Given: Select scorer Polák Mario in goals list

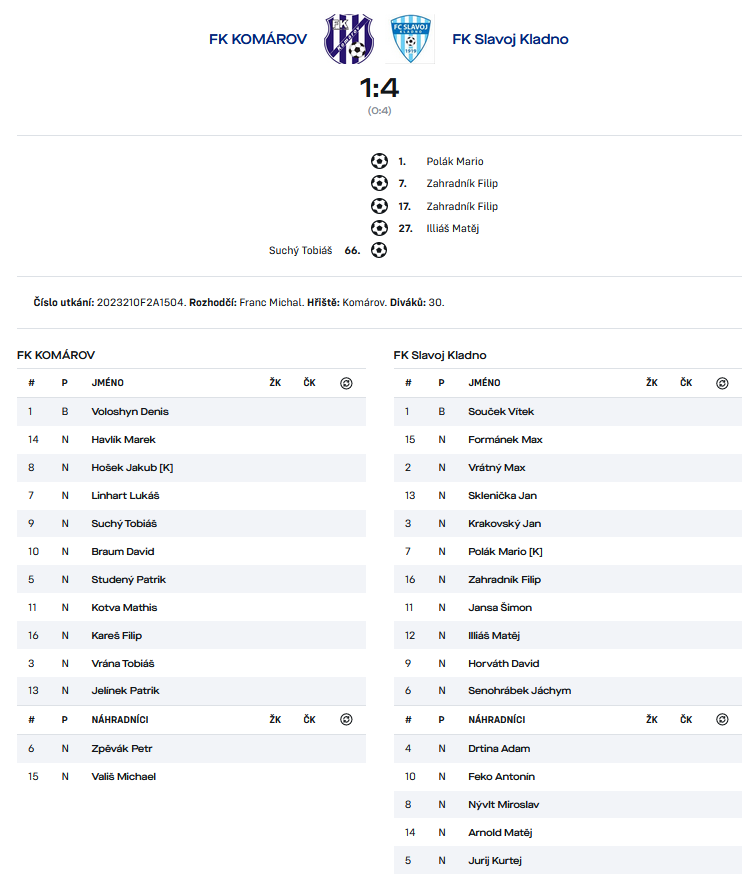Looking at the screenshot, I should (455, 161).
